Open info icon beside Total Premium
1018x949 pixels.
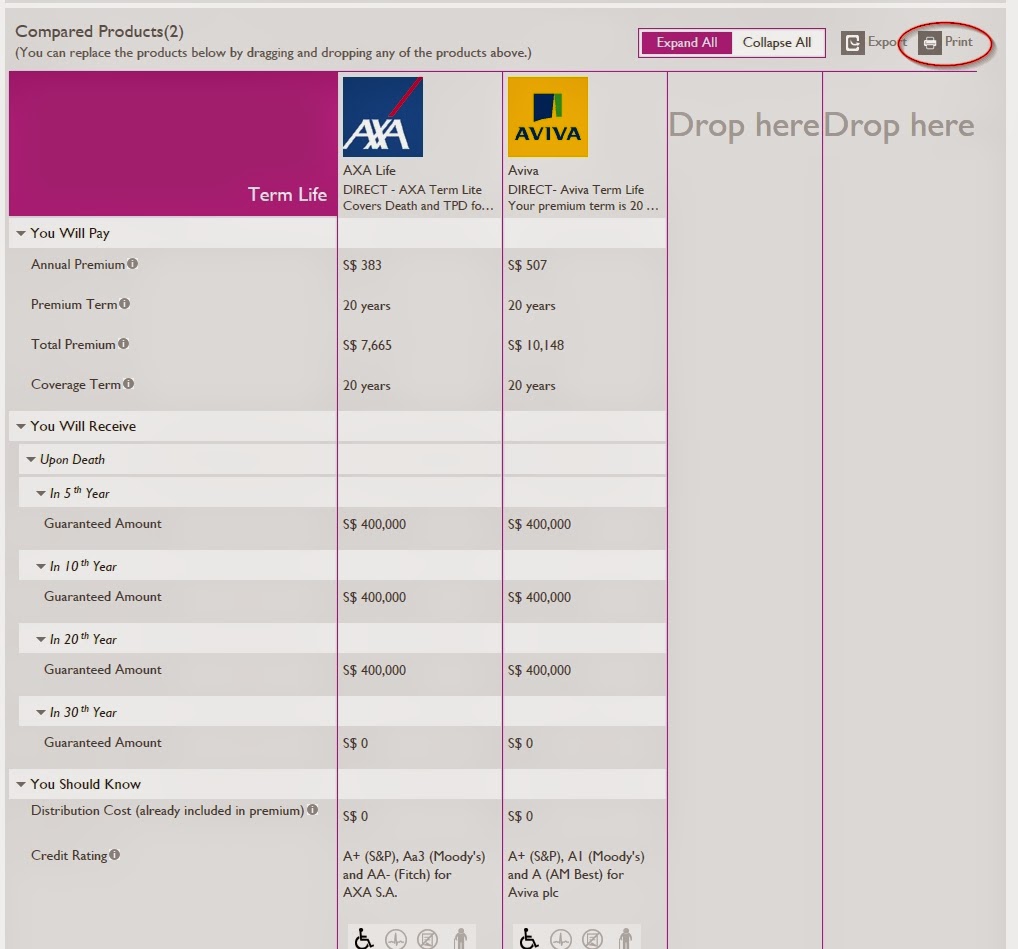(123, 343)
